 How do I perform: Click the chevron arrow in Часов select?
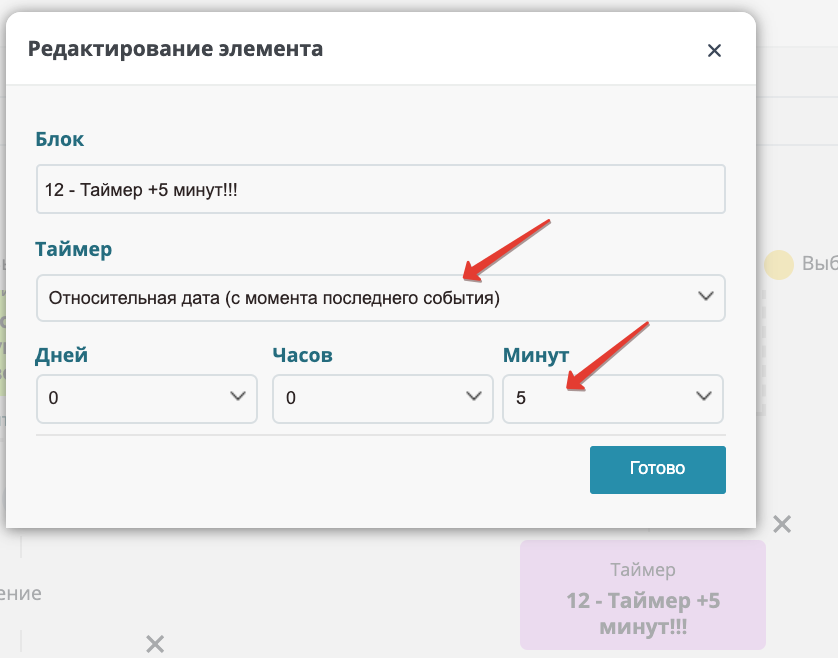click(x=474, y=396)
